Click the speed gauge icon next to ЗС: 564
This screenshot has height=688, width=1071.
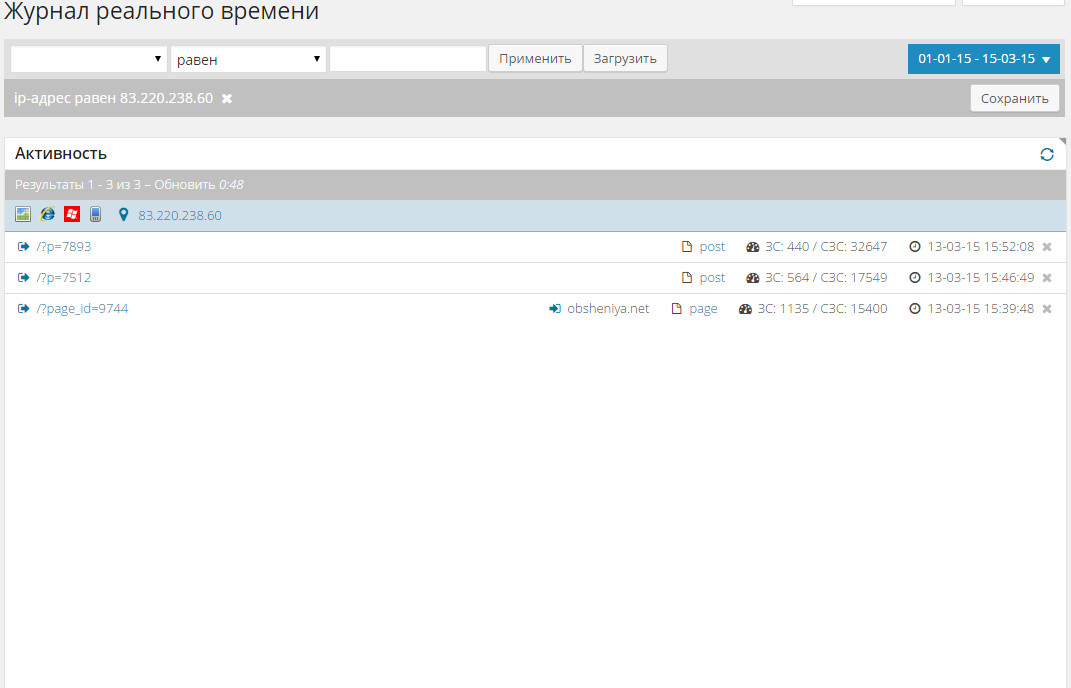click(753, 277)
